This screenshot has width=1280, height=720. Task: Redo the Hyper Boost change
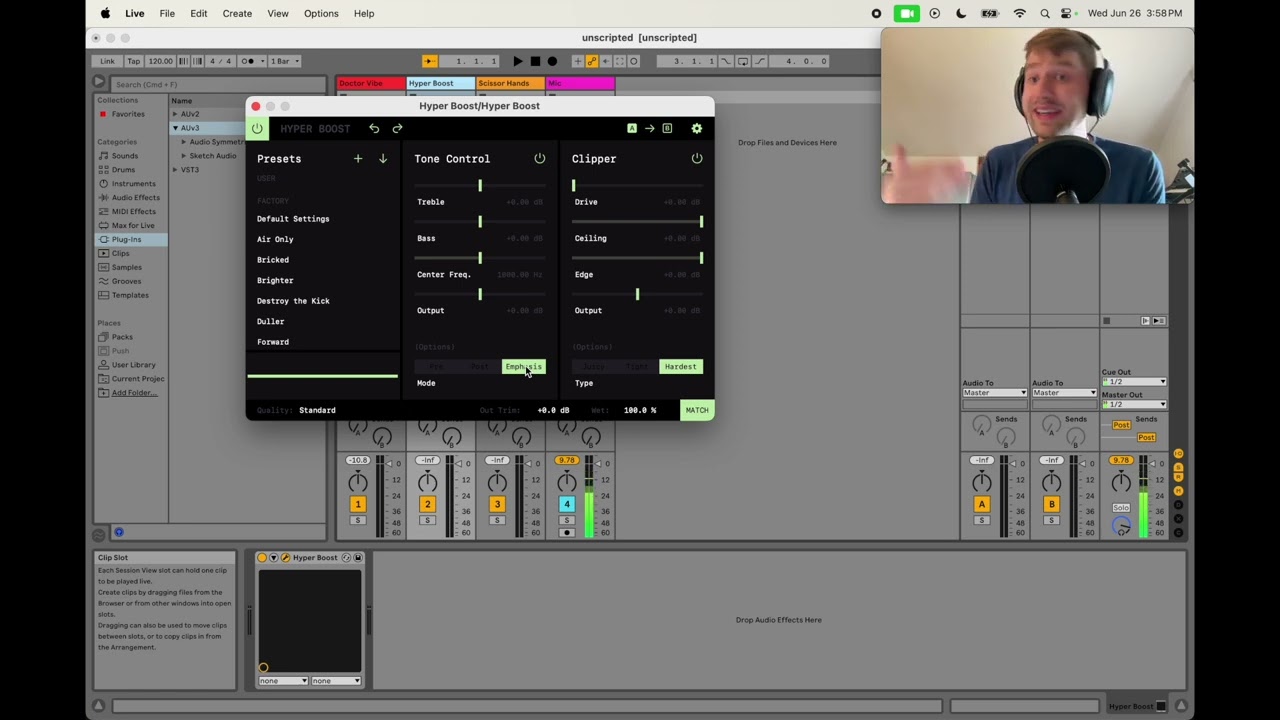pos(397,129)
